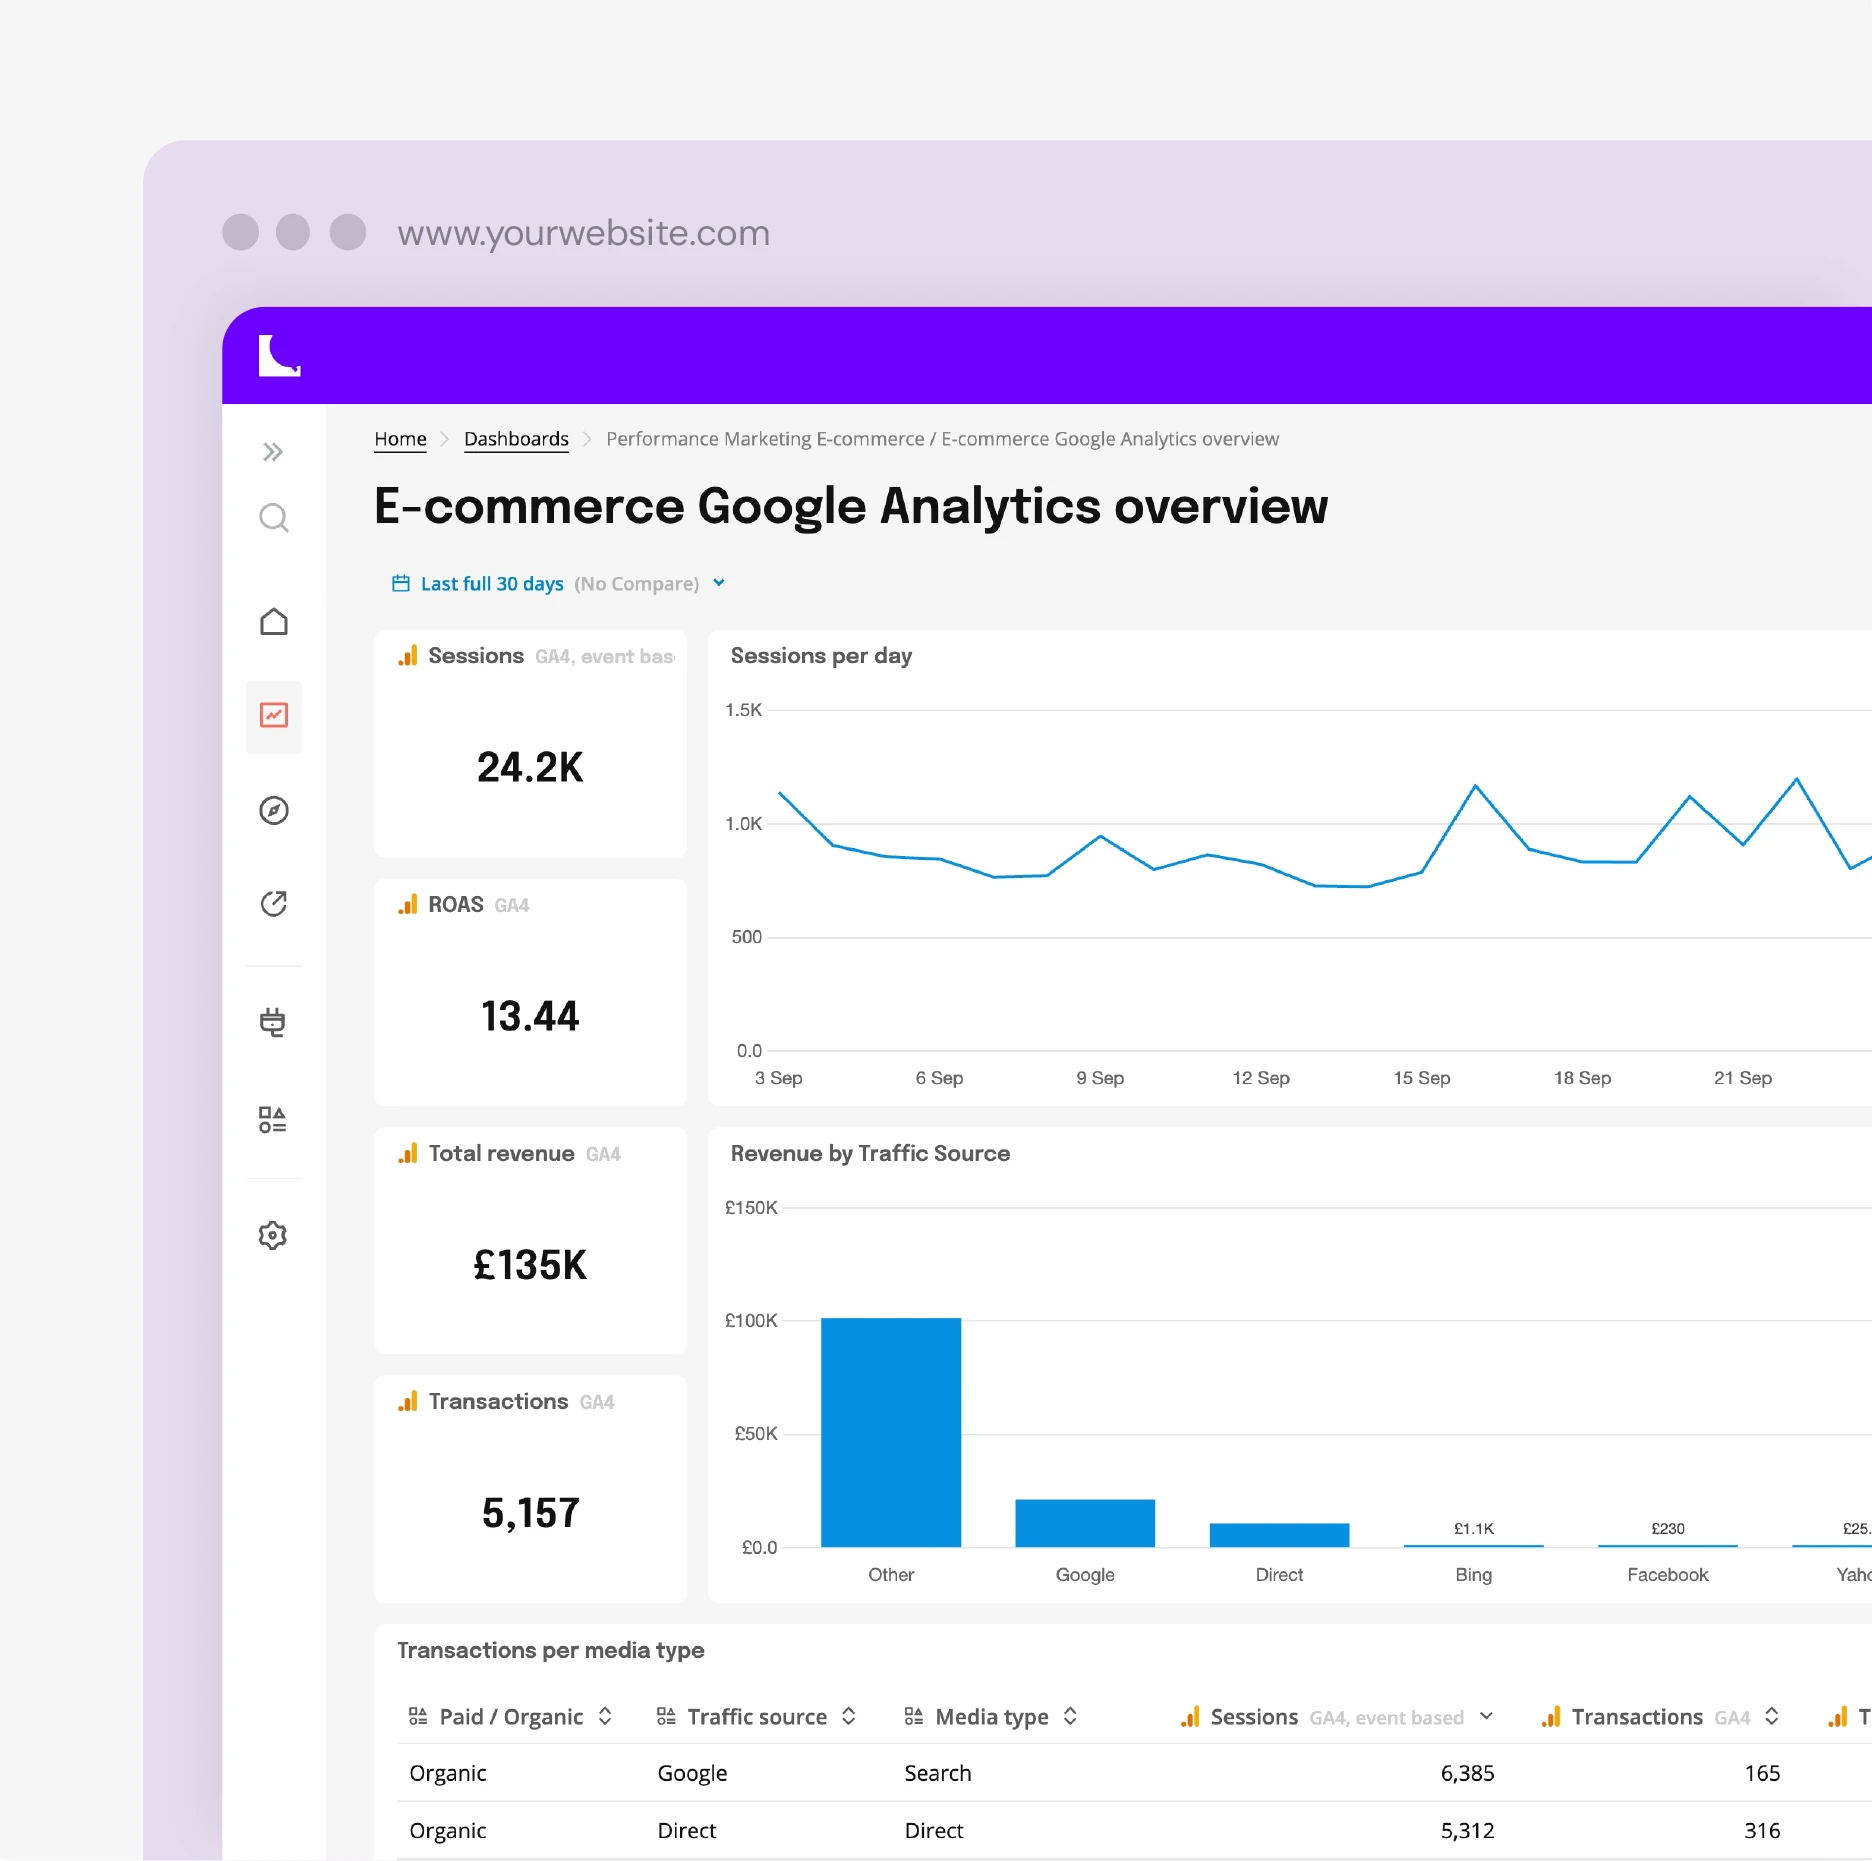Viewport: 1872px width, 1861px height.
Task: Click the 6,385 sessions value
Action: (1467, 1773)
